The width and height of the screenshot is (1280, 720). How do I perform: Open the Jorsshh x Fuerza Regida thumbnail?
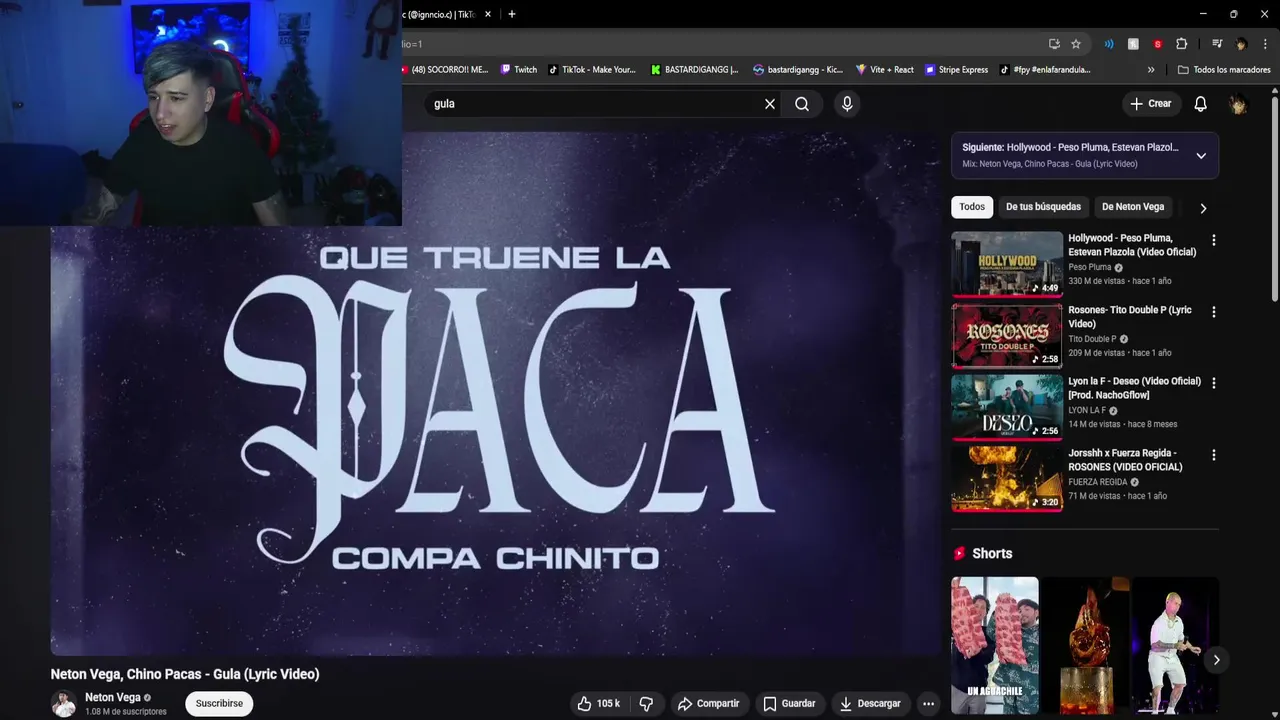tap(1007, 479)
